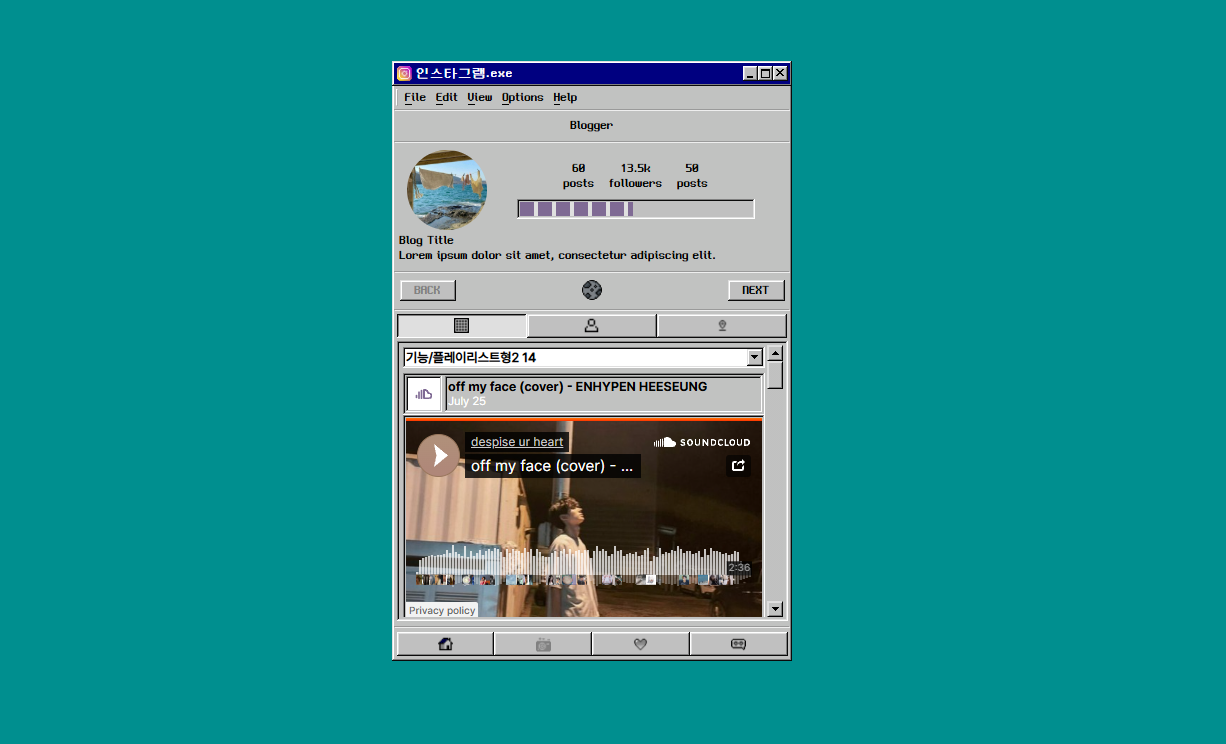Switch to the grid view tab

462,326
